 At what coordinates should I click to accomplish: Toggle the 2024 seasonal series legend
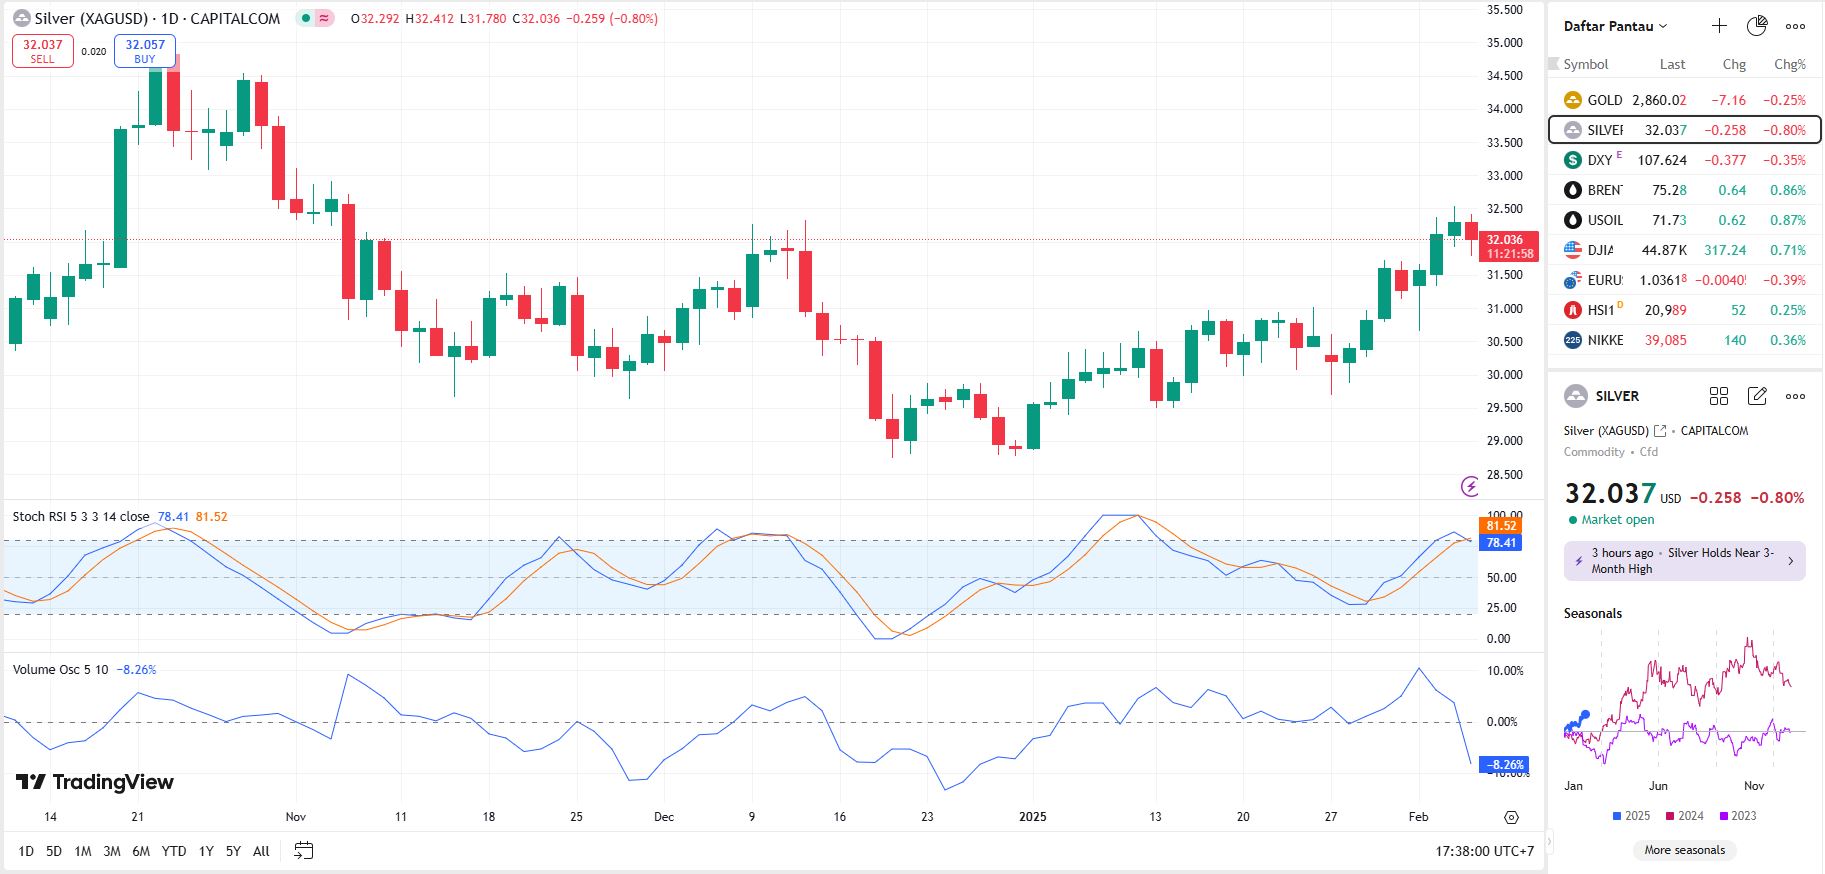1684,816
